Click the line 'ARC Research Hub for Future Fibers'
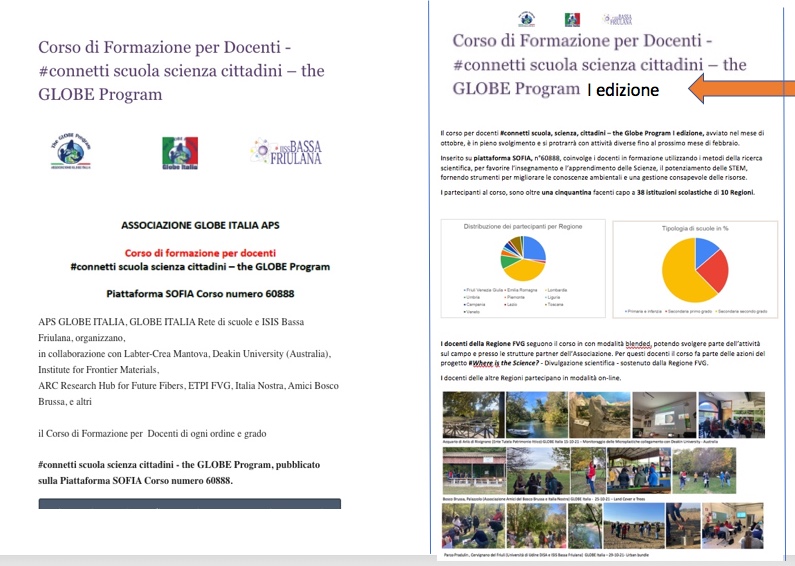The width and height of the screenshot is (795, 566). pyautogui.click(x=188, y=386)
